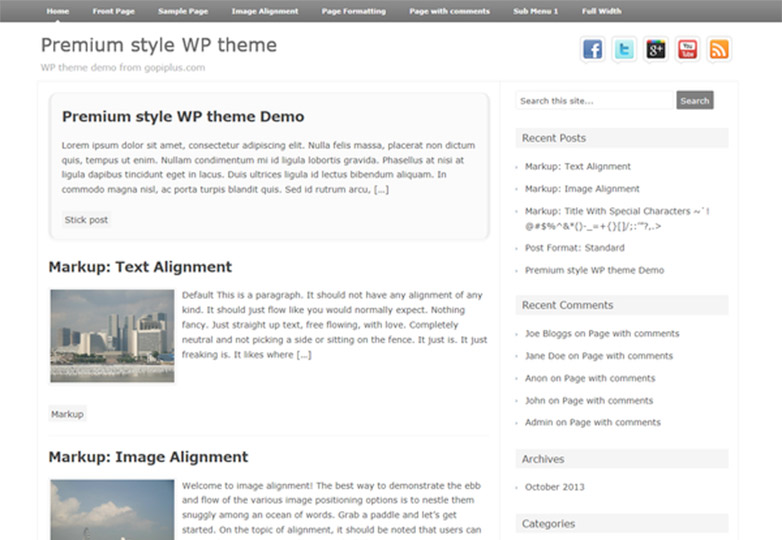Open Front Page menu item
The image size is (782, 540).
(113, 11)
